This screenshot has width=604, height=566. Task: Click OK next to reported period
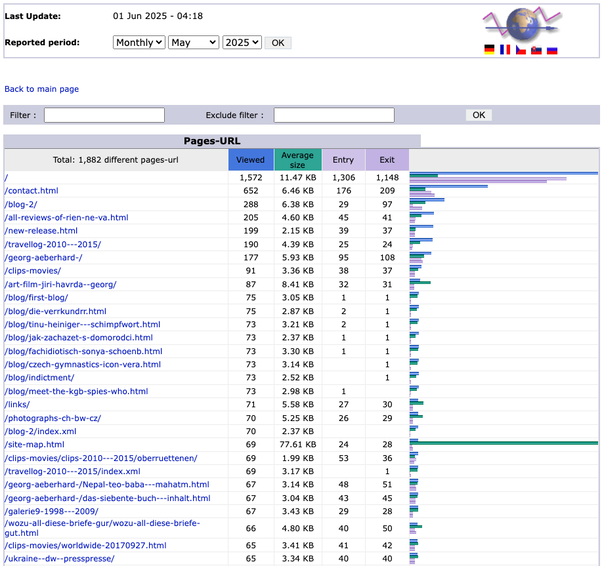278,43
